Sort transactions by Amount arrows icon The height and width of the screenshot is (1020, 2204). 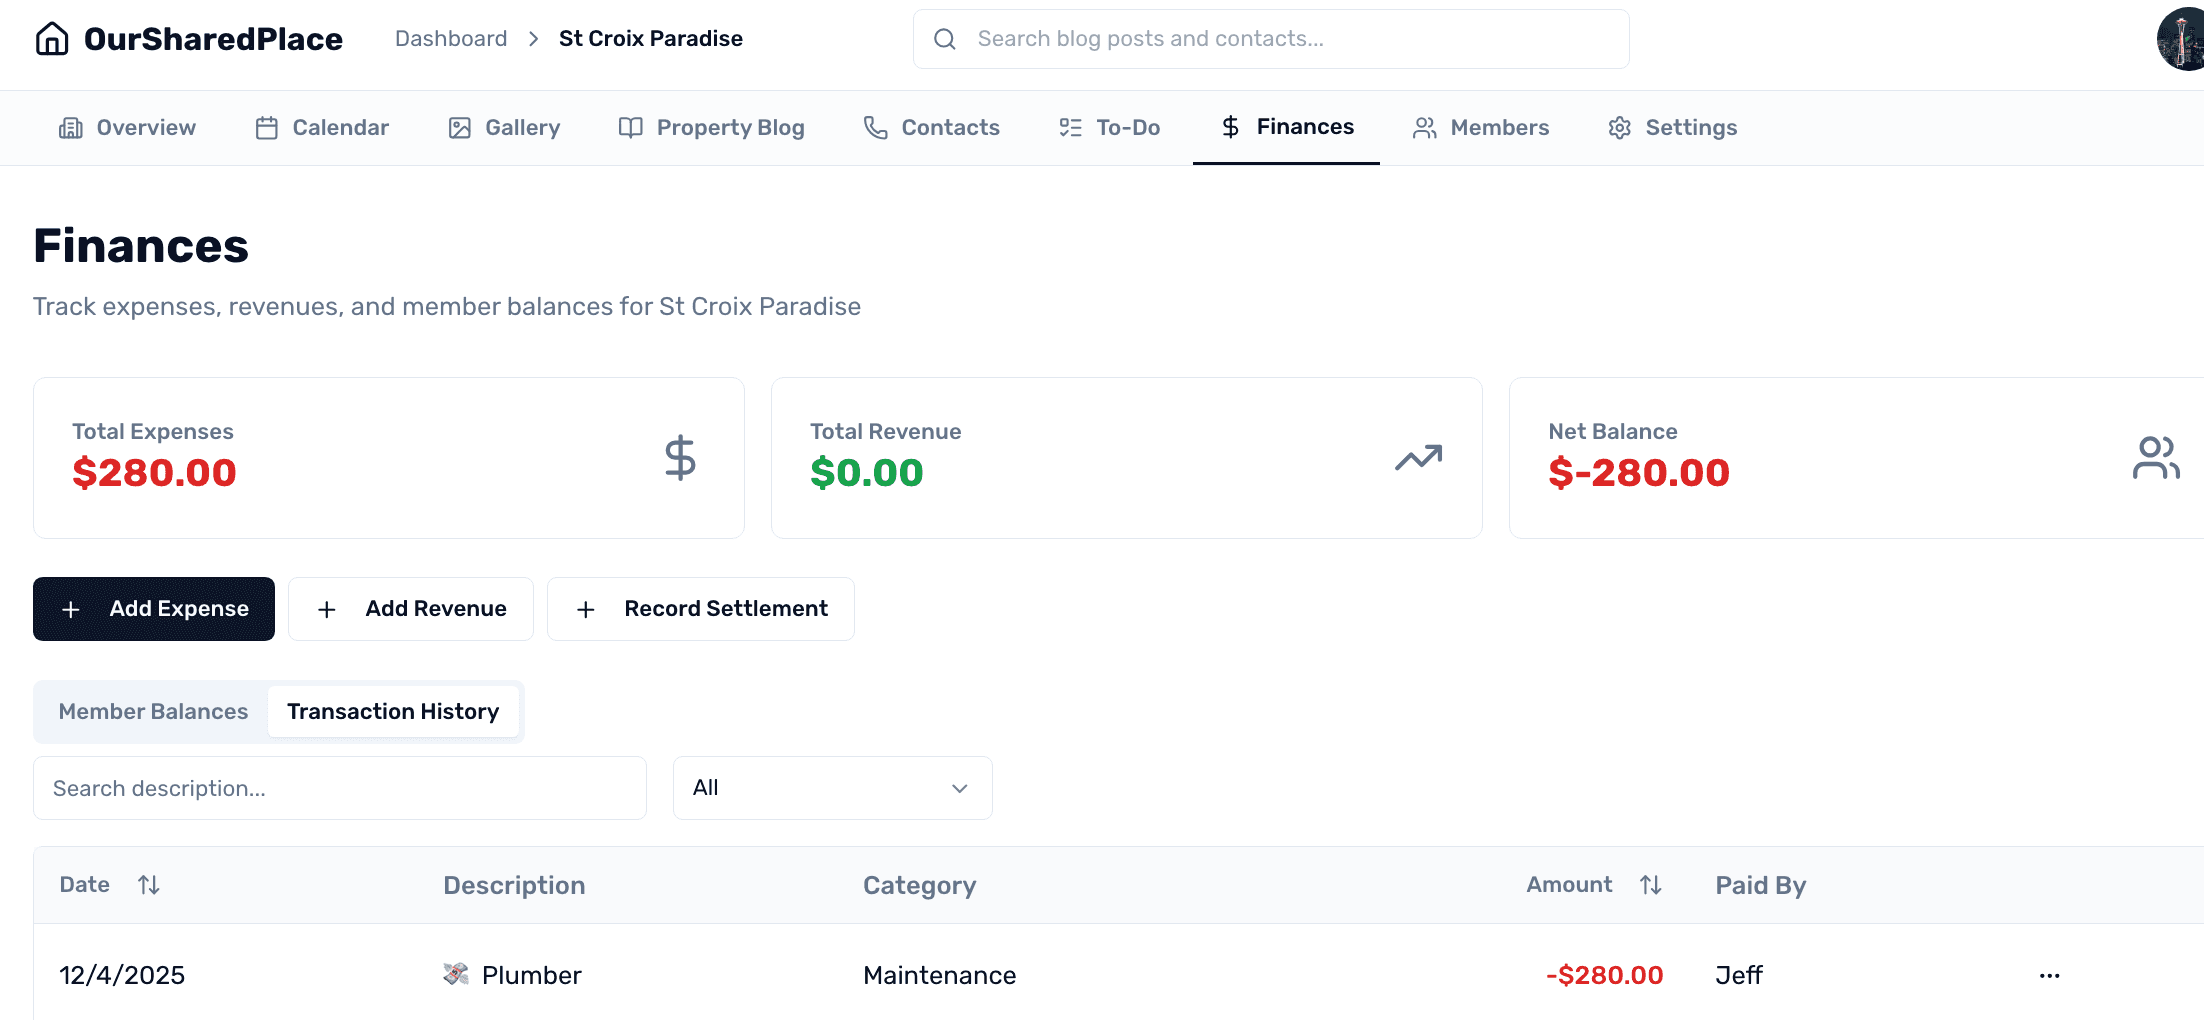[1651, 885]
